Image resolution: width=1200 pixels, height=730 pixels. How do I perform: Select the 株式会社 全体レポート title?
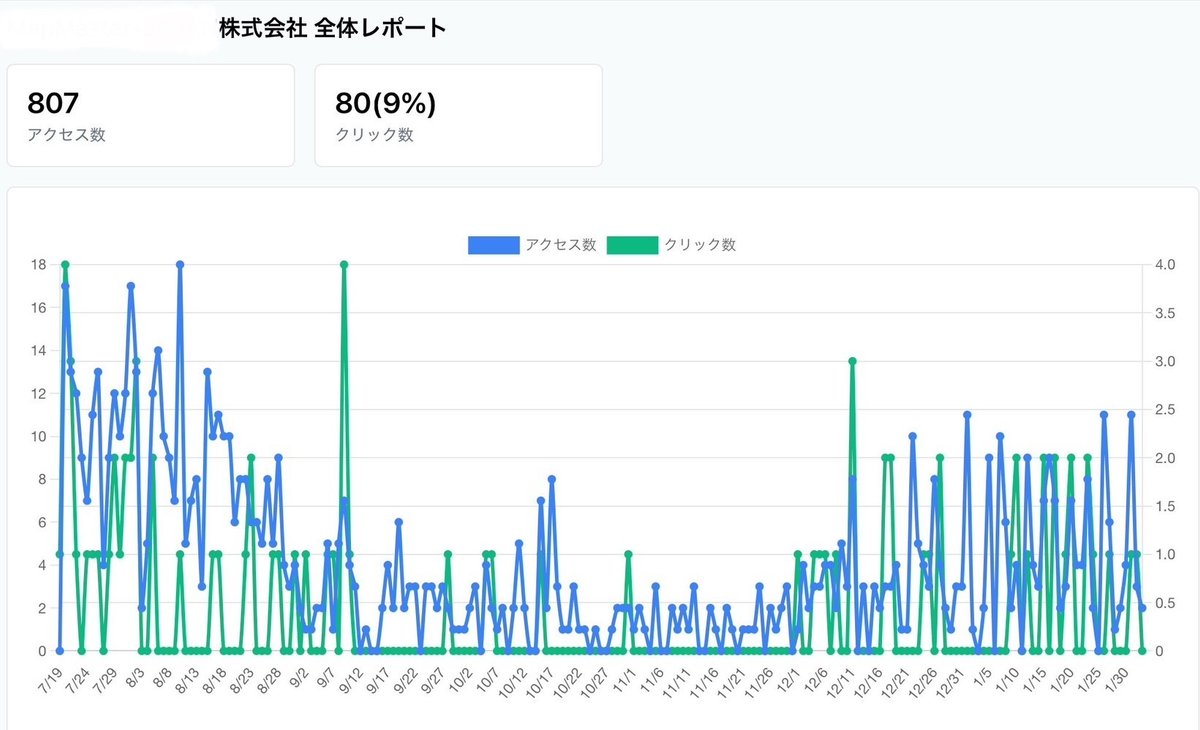coord(332,28)
